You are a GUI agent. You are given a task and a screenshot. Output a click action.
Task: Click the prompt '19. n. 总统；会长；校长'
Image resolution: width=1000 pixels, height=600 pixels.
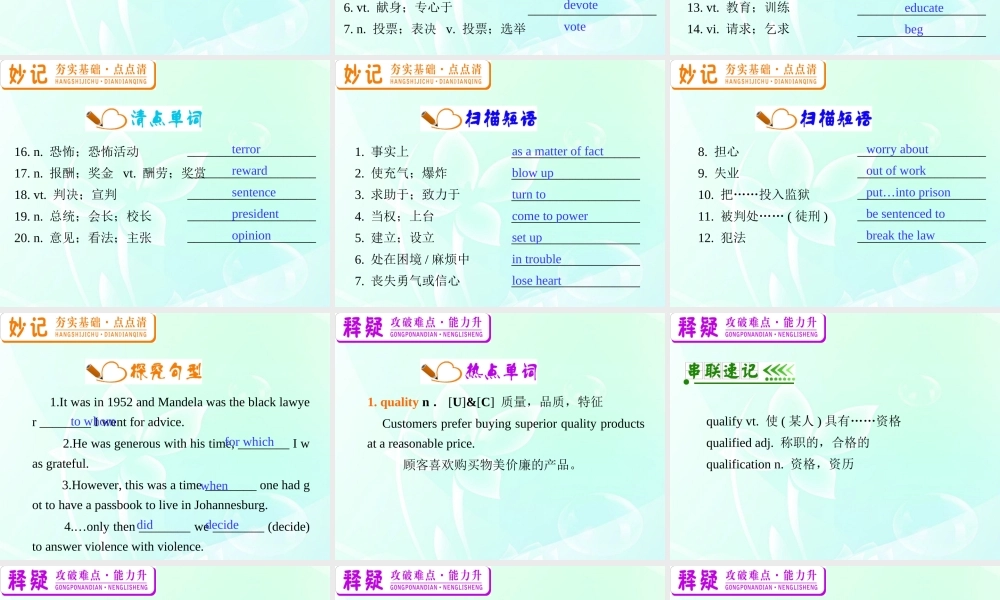83,216
